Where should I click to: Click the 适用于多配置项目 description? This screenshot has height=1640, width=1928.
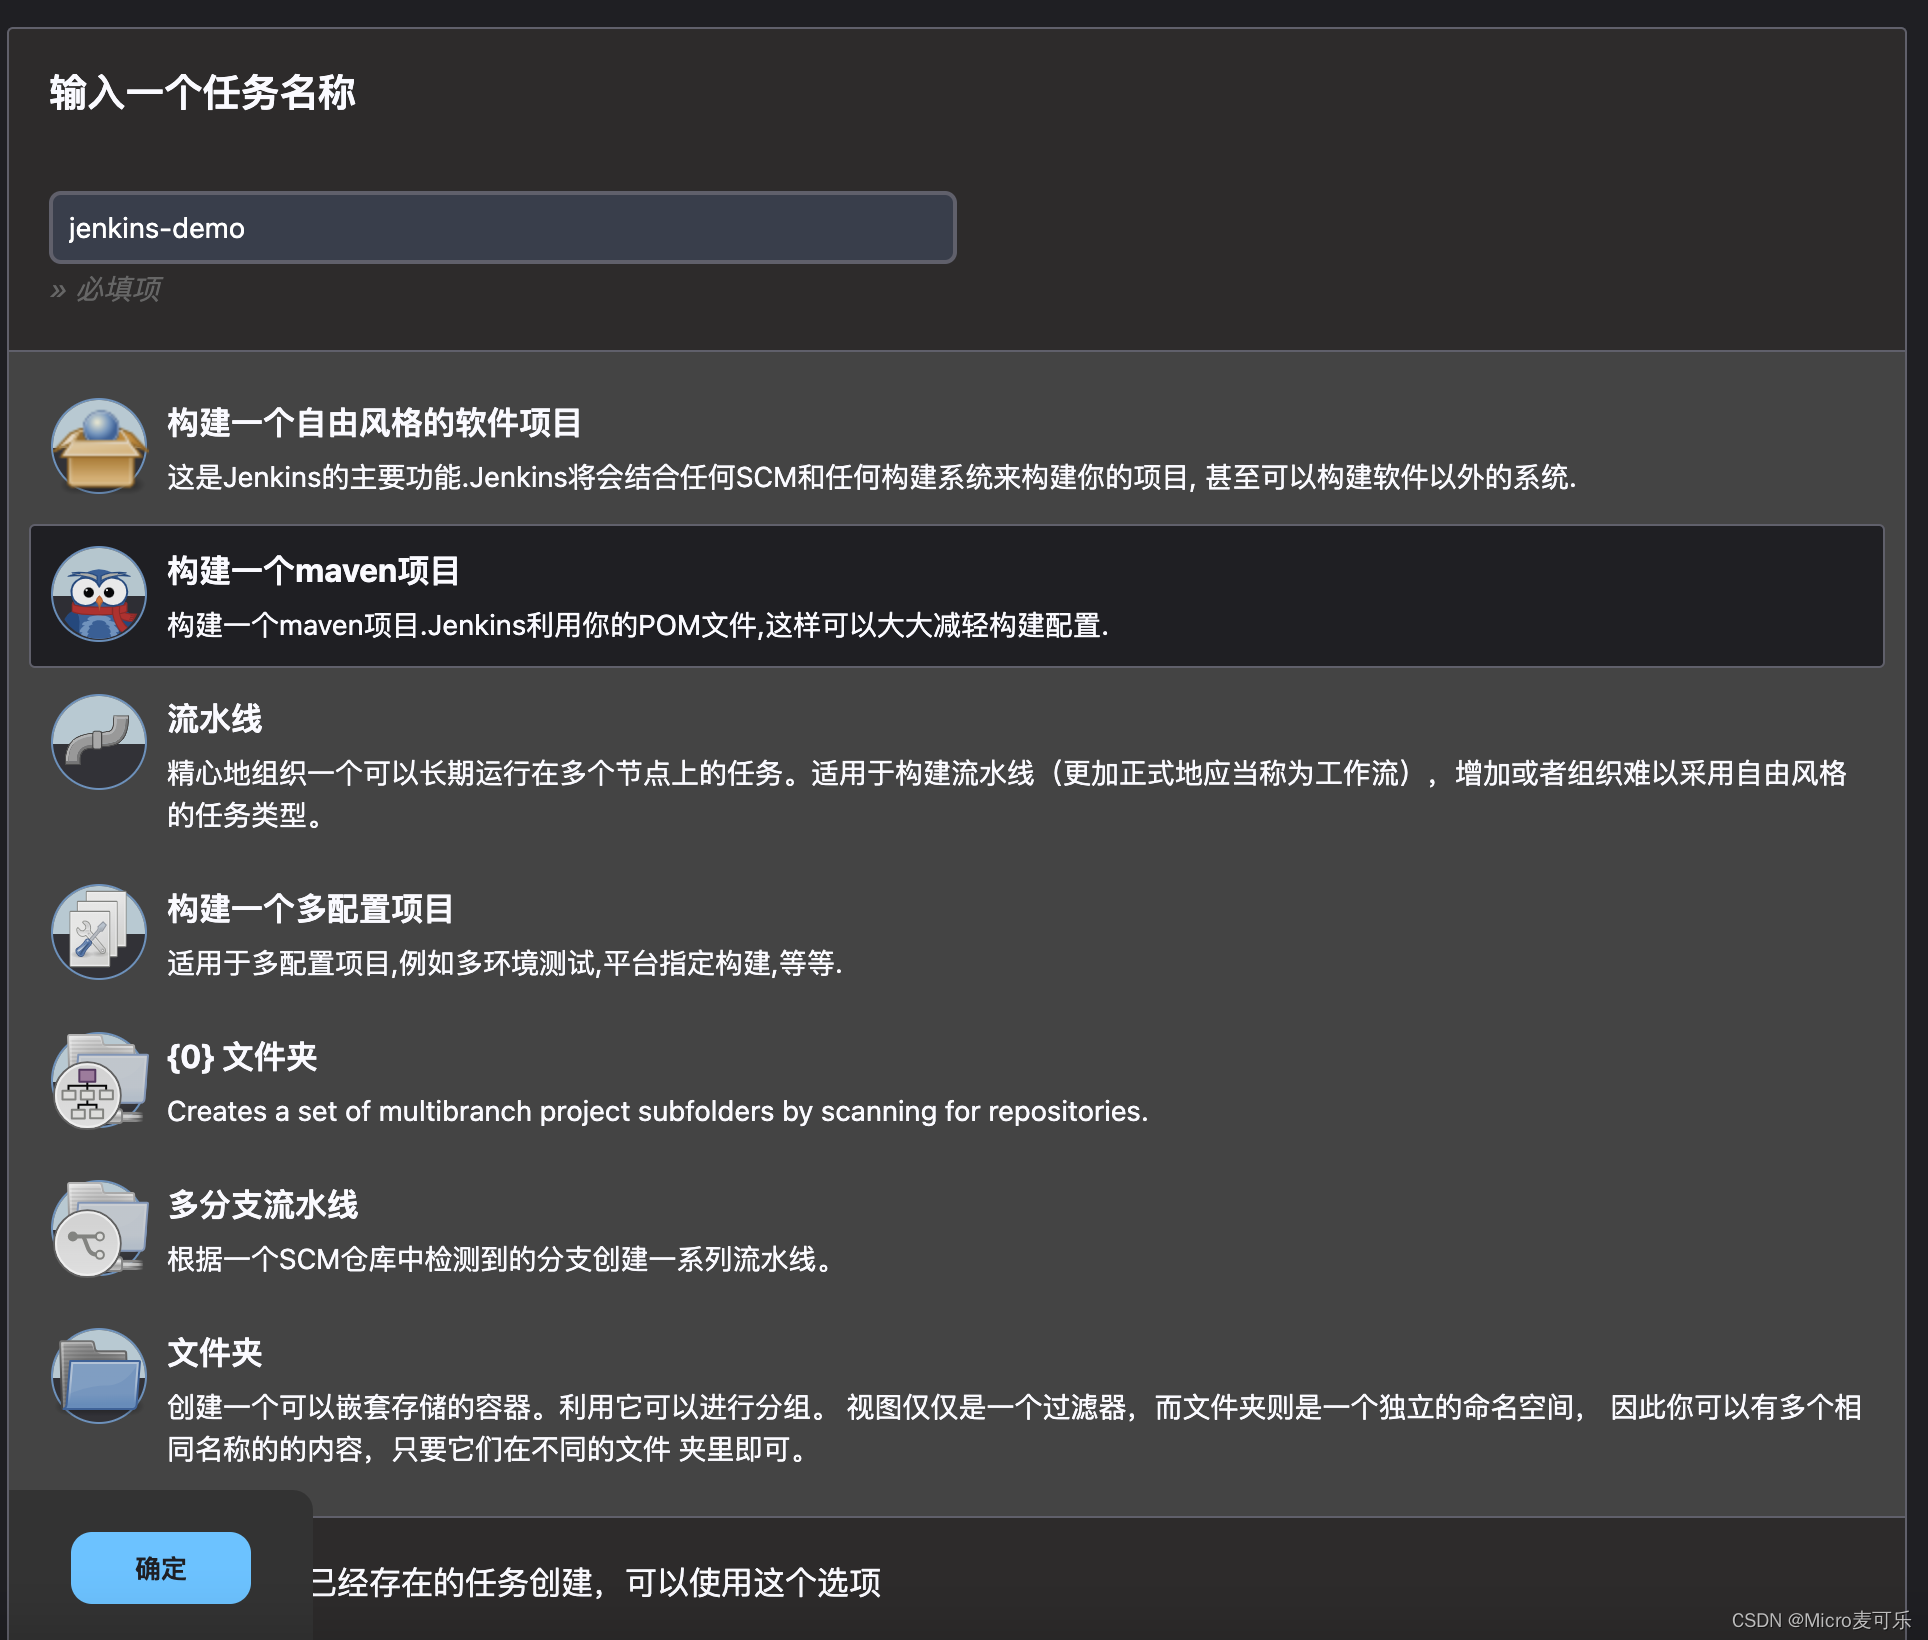click(x=504, y=964)
